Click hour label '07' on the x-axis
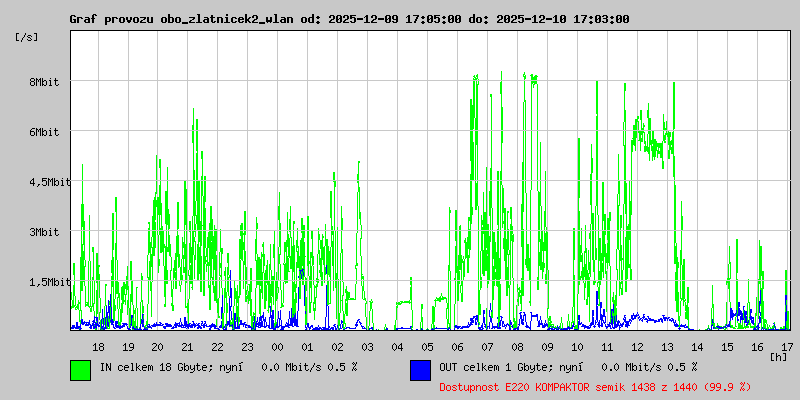 pyautogui.click(x=487, y=347)
